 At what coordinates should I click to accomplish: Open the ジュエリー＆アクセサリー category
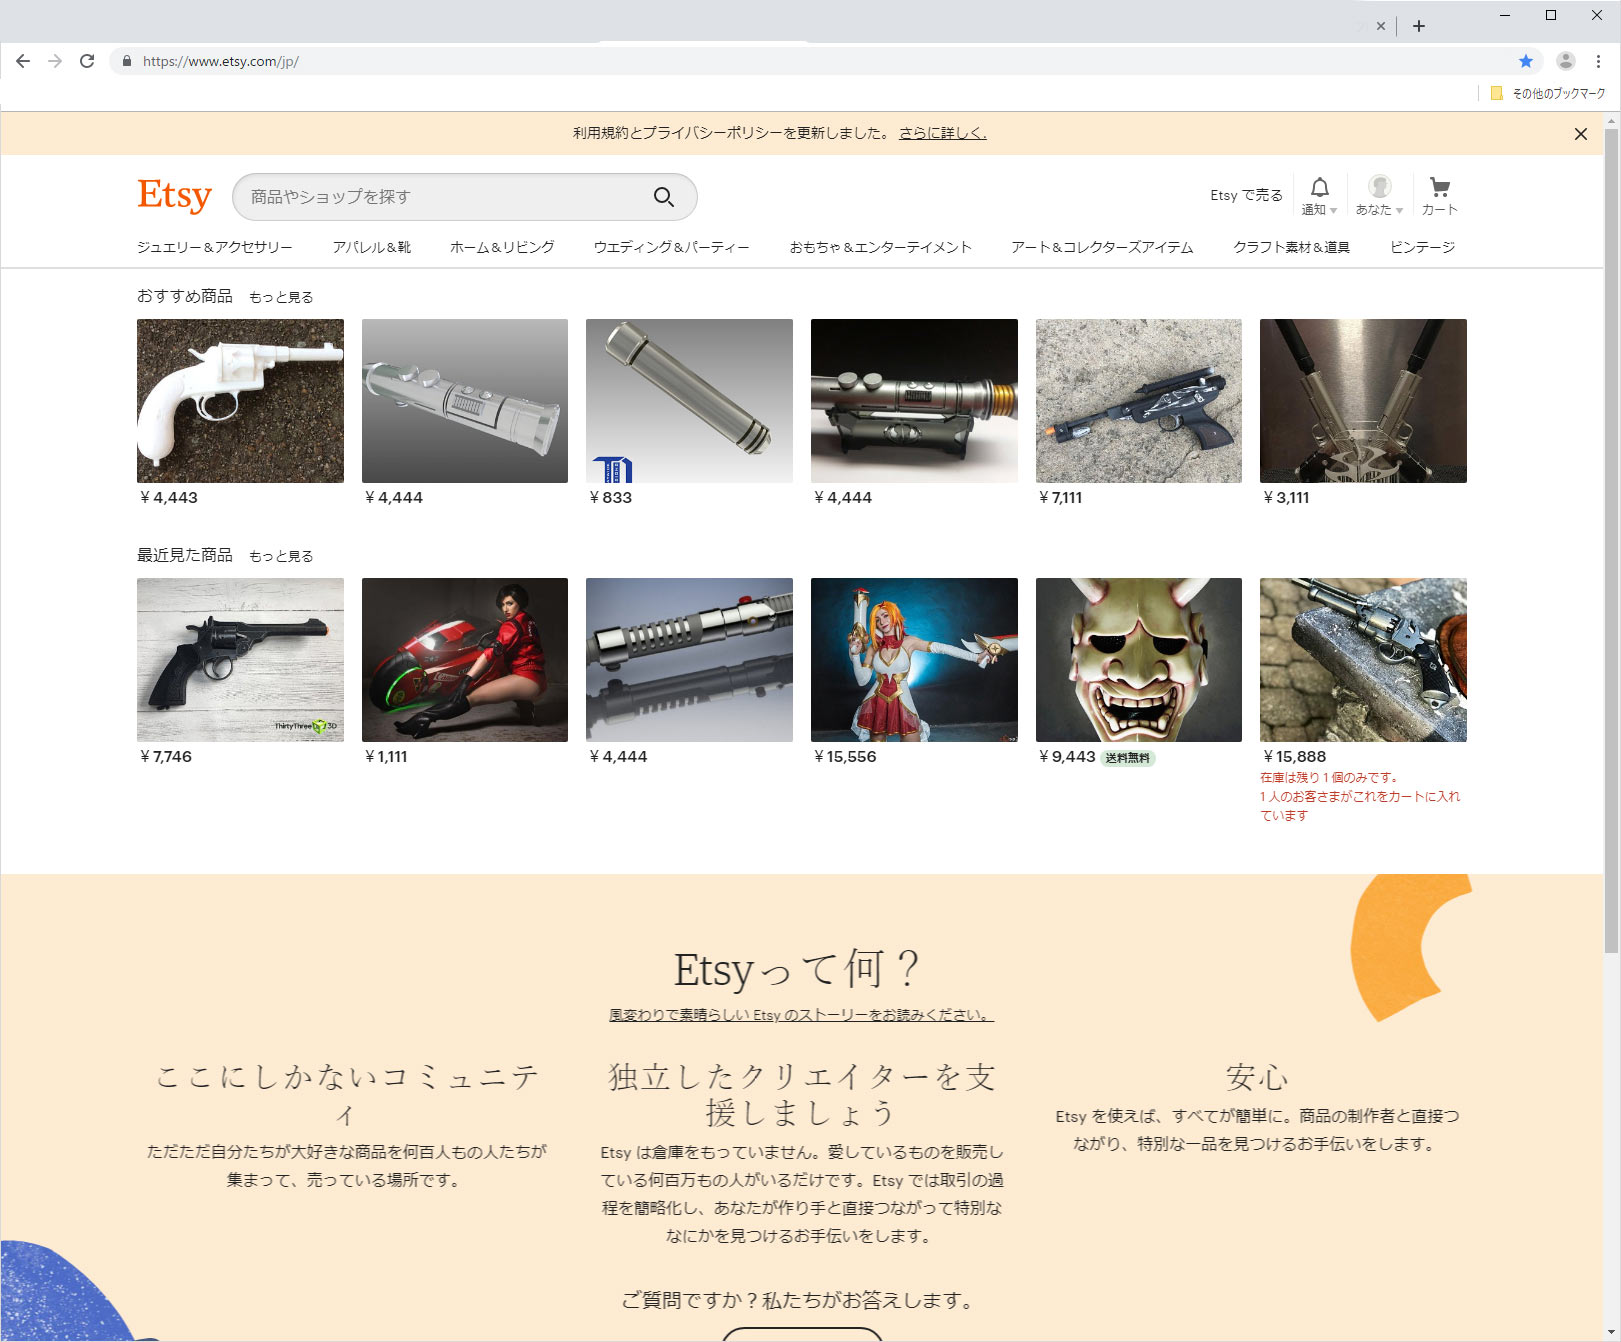(x=215, y=247)
